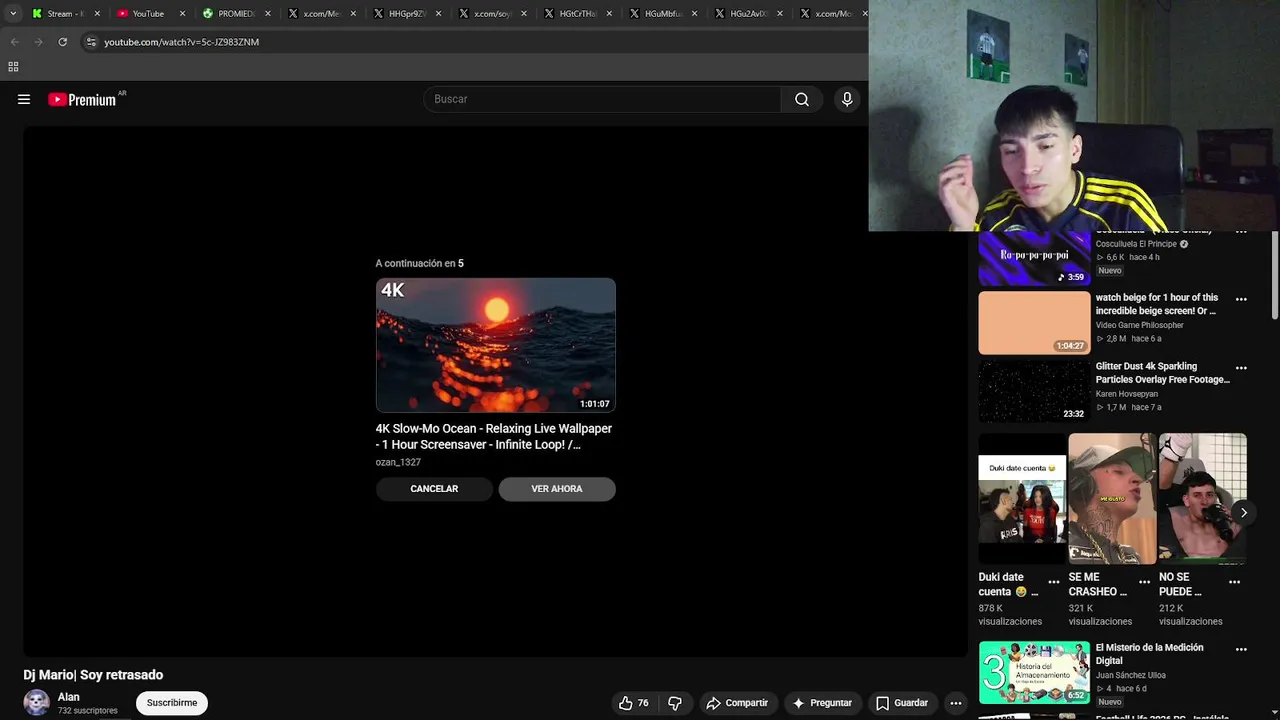Close the HGuMbfu tab
1280x720 pixels.
pyautogui.click(x=694, y=14)
